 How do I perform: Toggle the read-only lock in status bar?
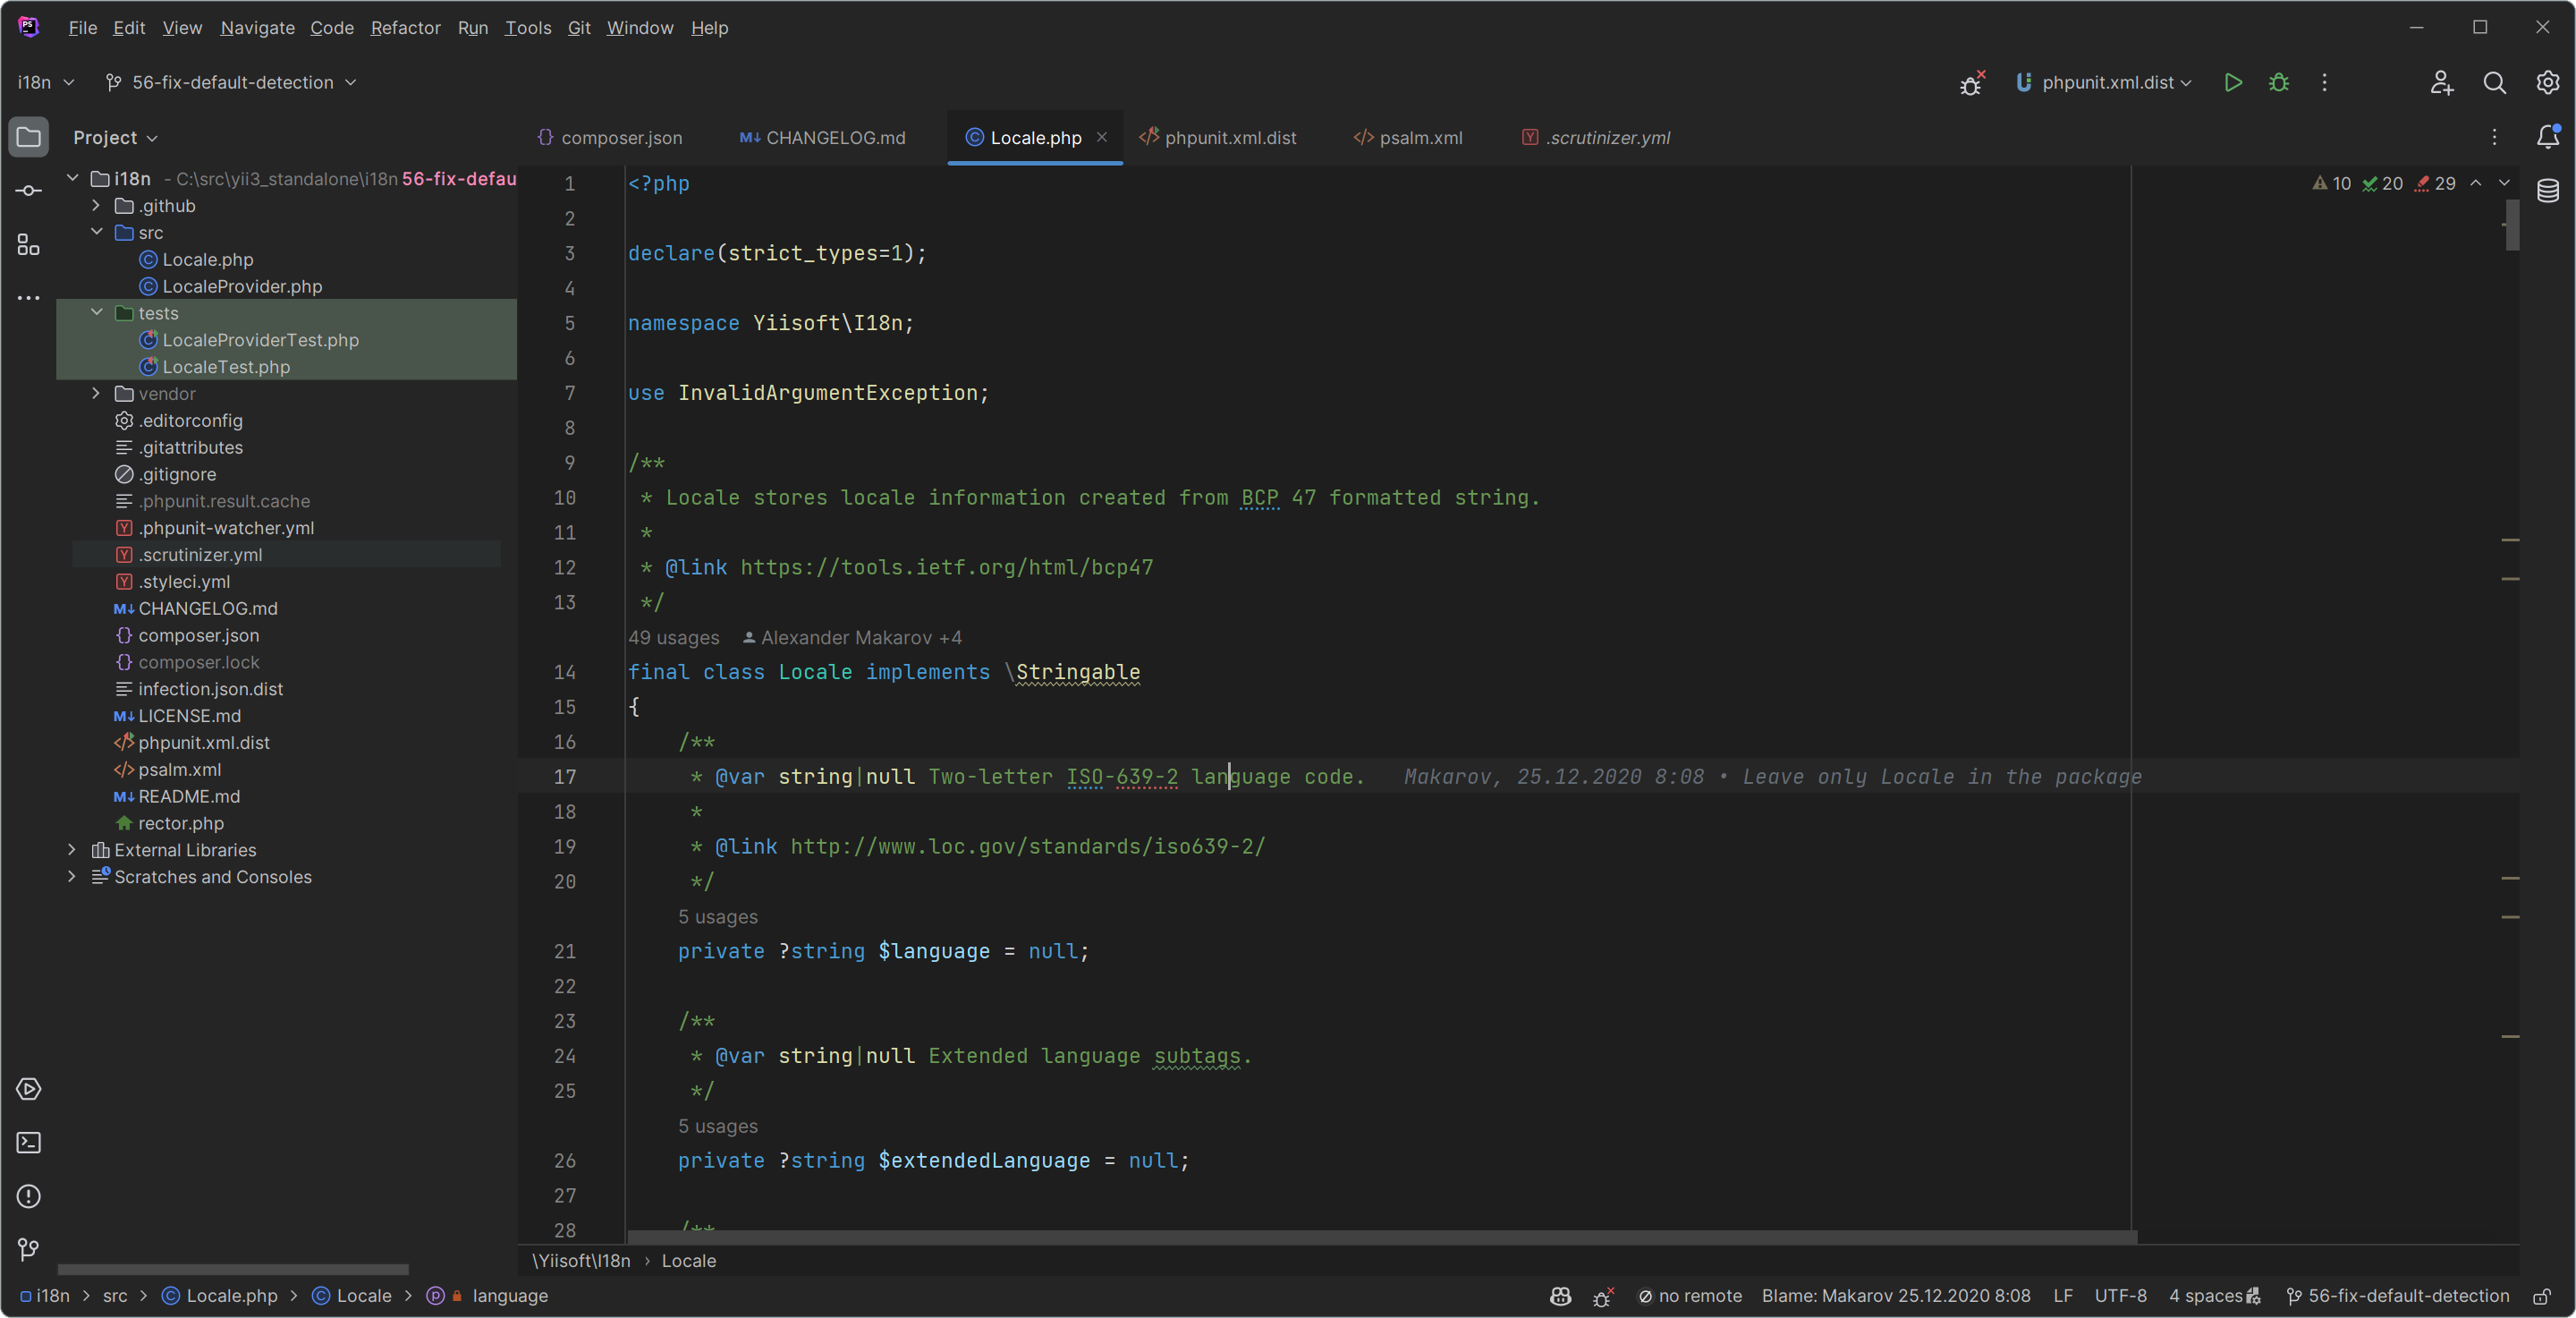[2541, 1296]
